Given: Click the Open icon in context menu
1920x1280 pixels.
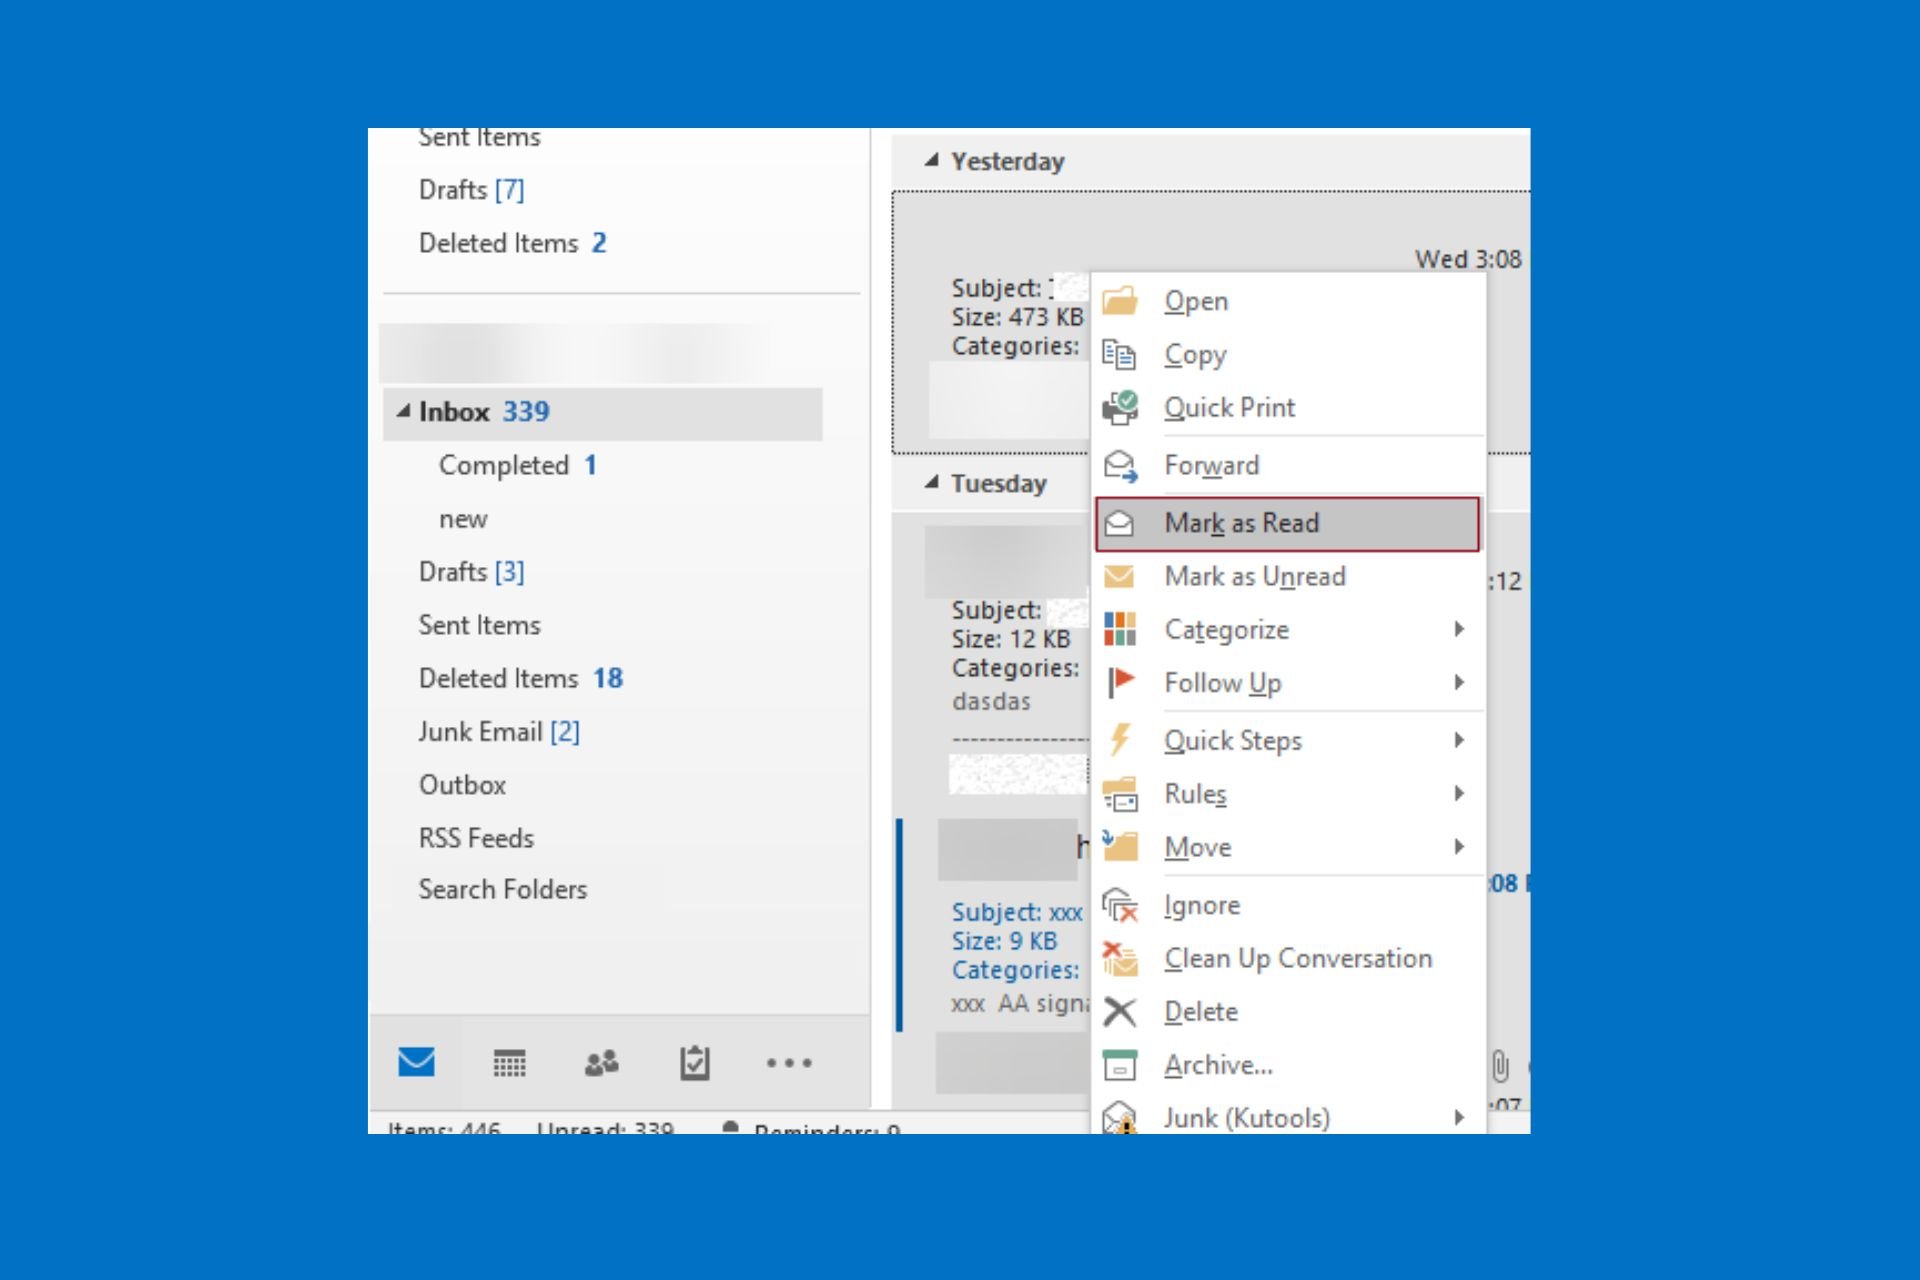Looking at the screenshot, I should point(1121,300).
